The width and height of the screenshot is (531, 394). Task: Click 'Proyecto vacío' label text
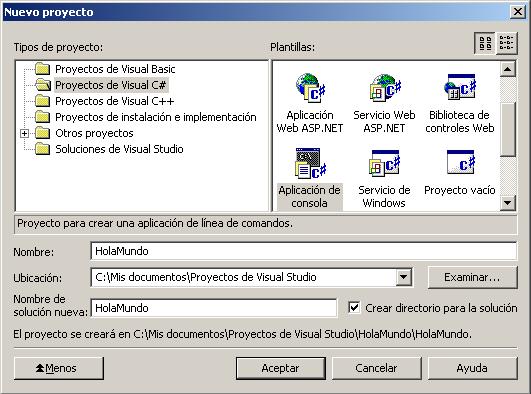[x=460, y=190]
